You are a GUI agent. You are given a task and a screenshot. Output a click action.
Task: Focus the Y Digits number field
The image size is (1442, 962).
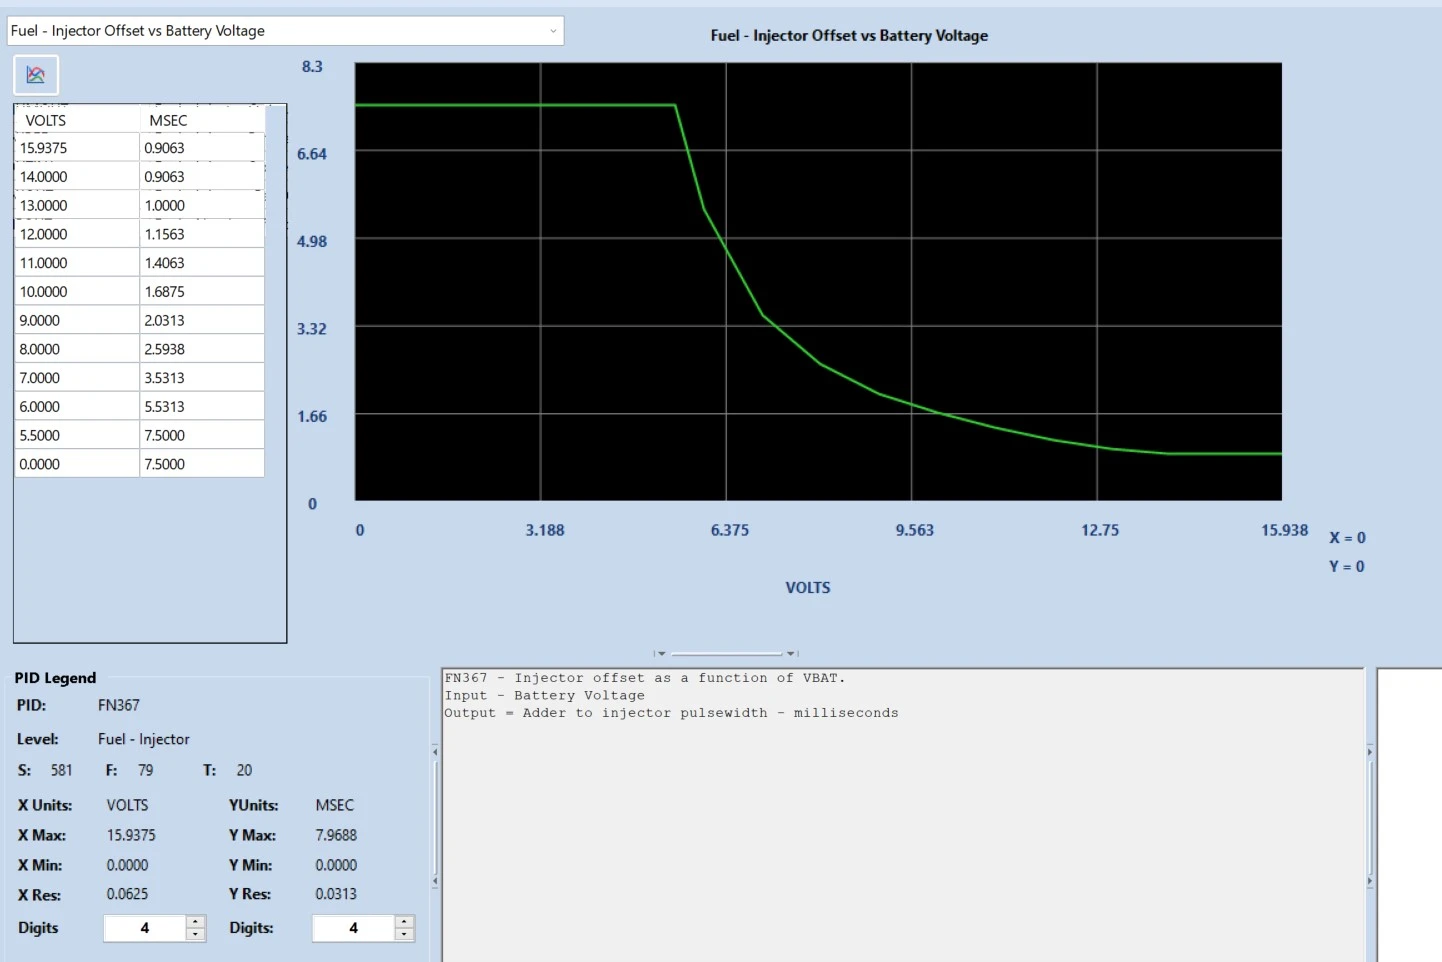(353, 928)
